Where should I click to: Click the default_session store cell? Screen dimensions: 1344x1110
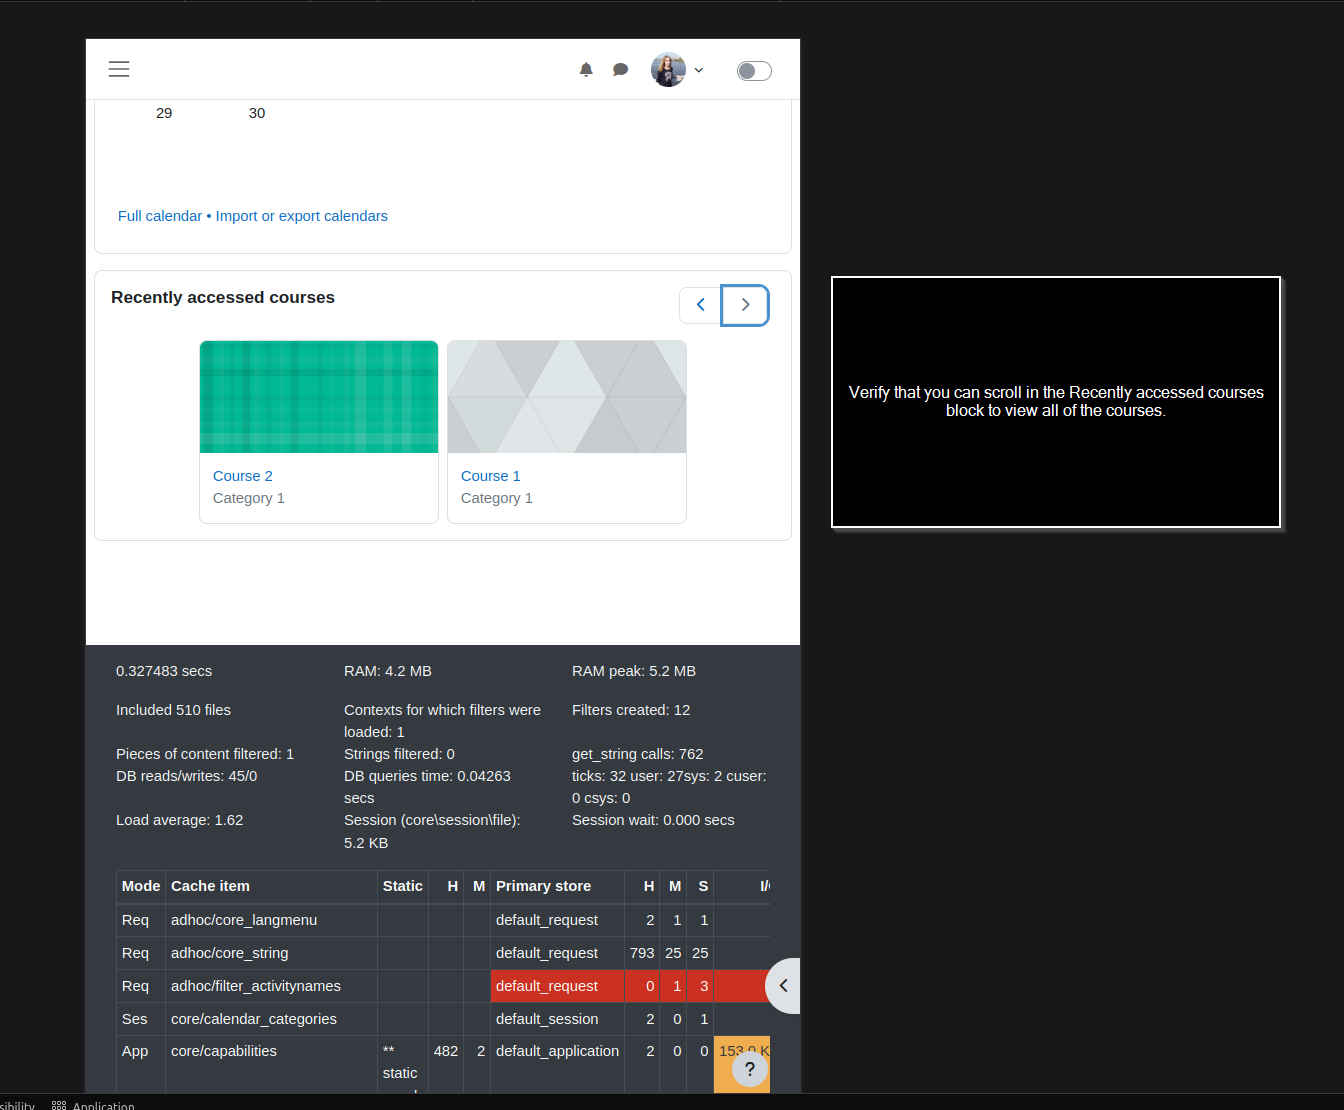[x=557, y=1019]
